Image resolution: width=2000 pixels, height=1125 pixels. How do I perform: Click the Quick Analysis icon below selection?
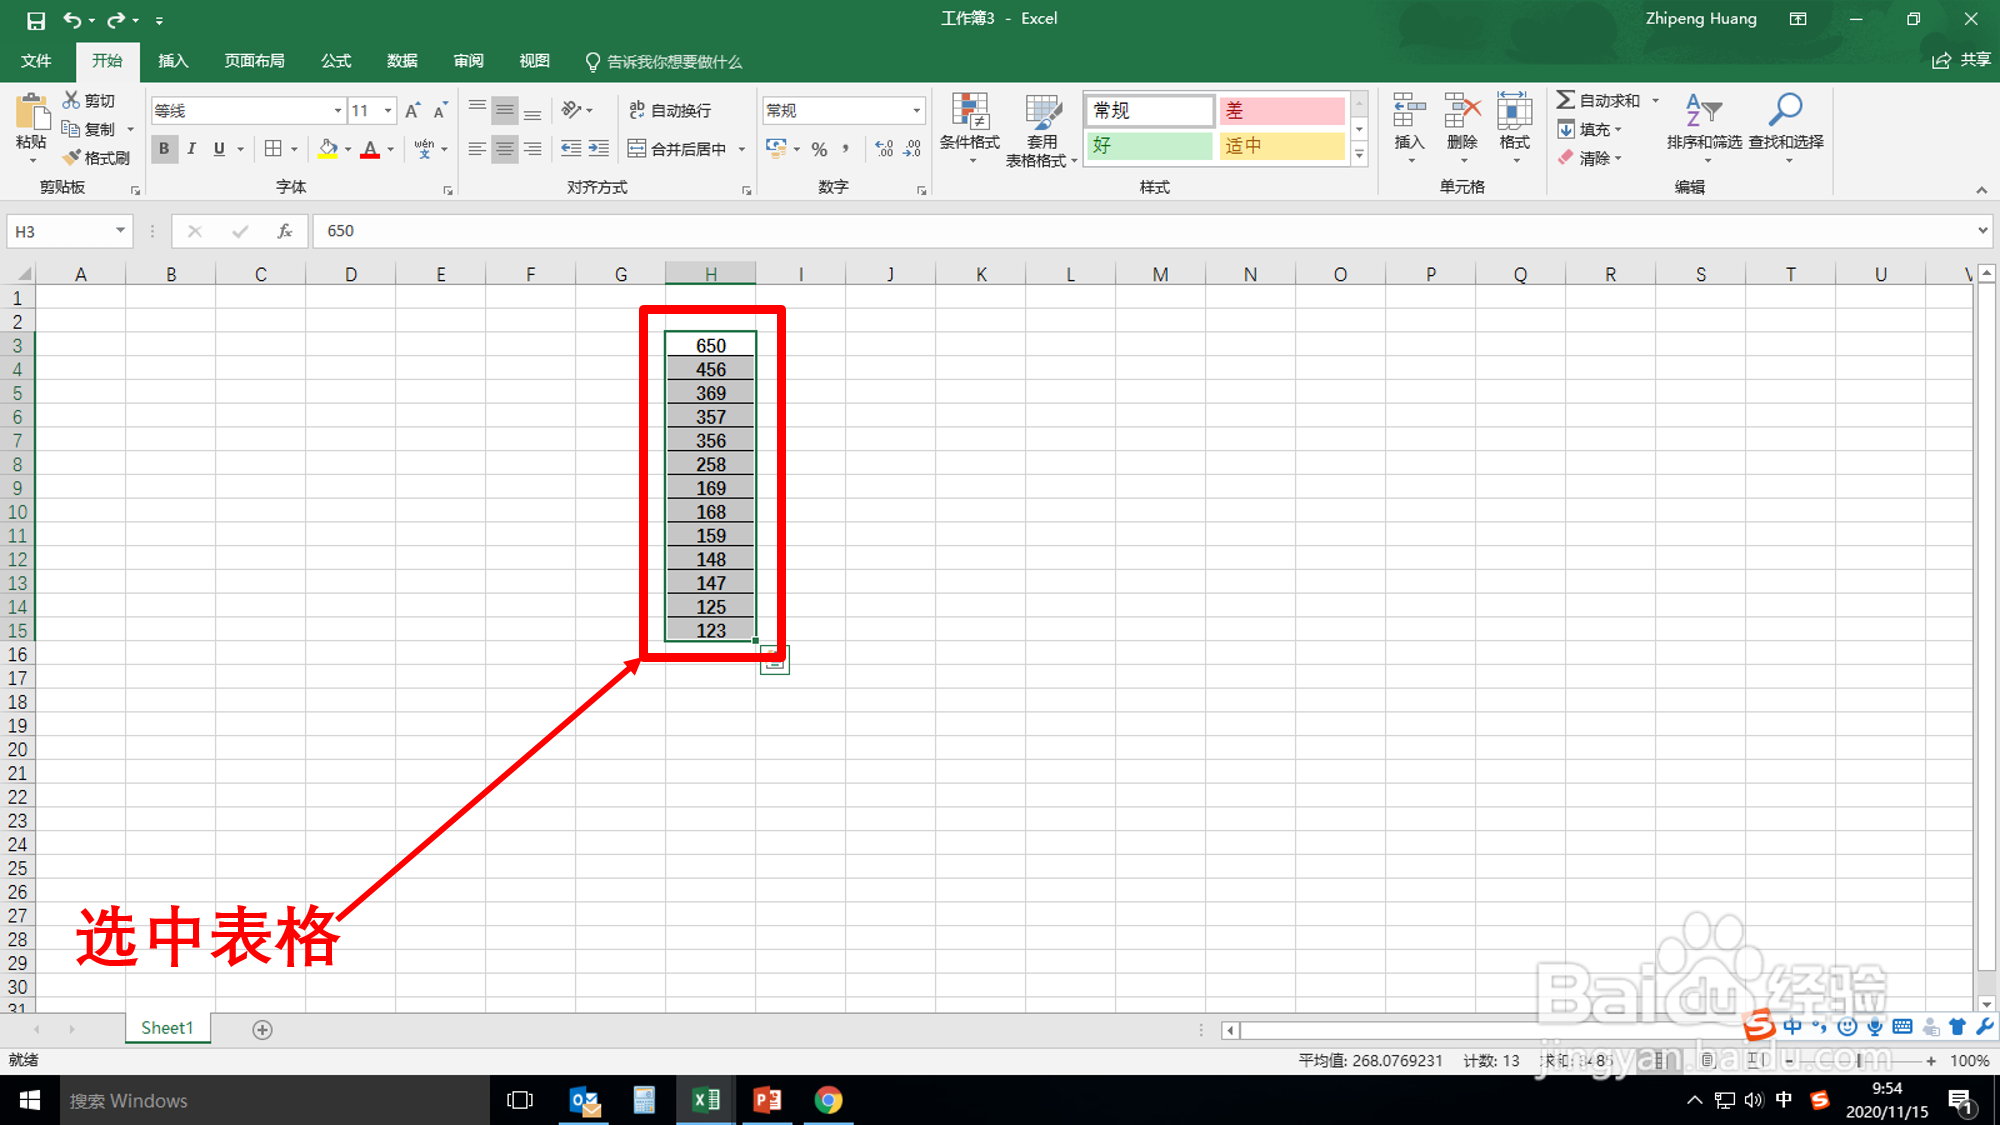tap(774, 660)
